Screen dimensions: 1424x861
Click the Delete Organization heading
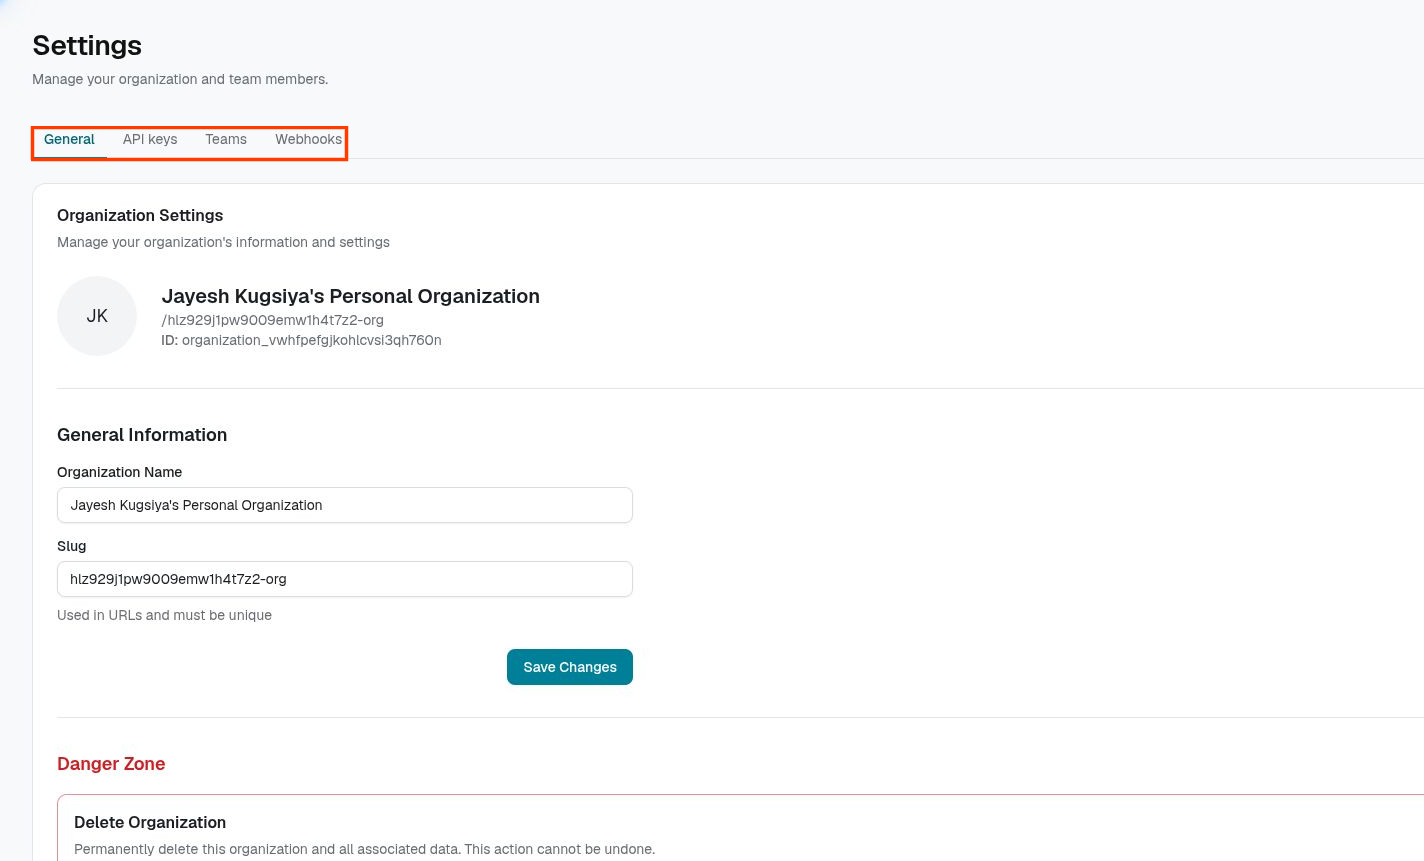(x=150, y=822)
